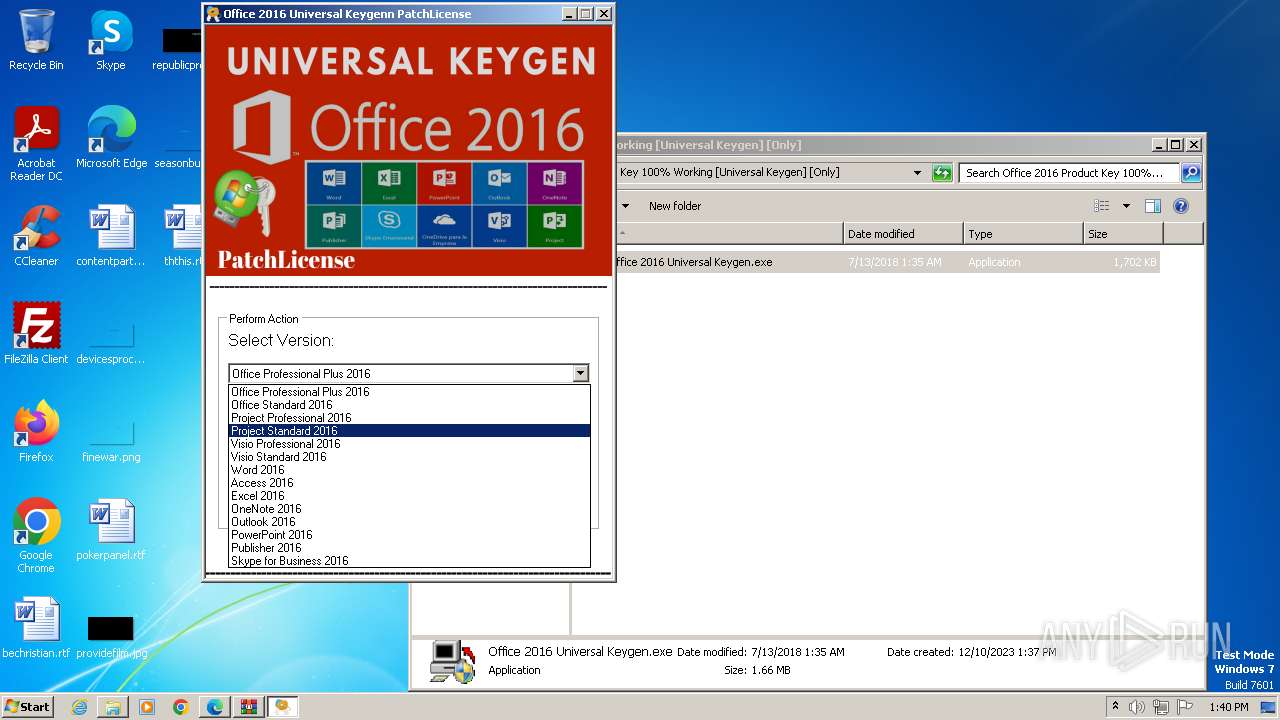Select highlighted Project Standard 2016 entry
Viewport: 1280px width, 720px height.
tap(409, 431)
